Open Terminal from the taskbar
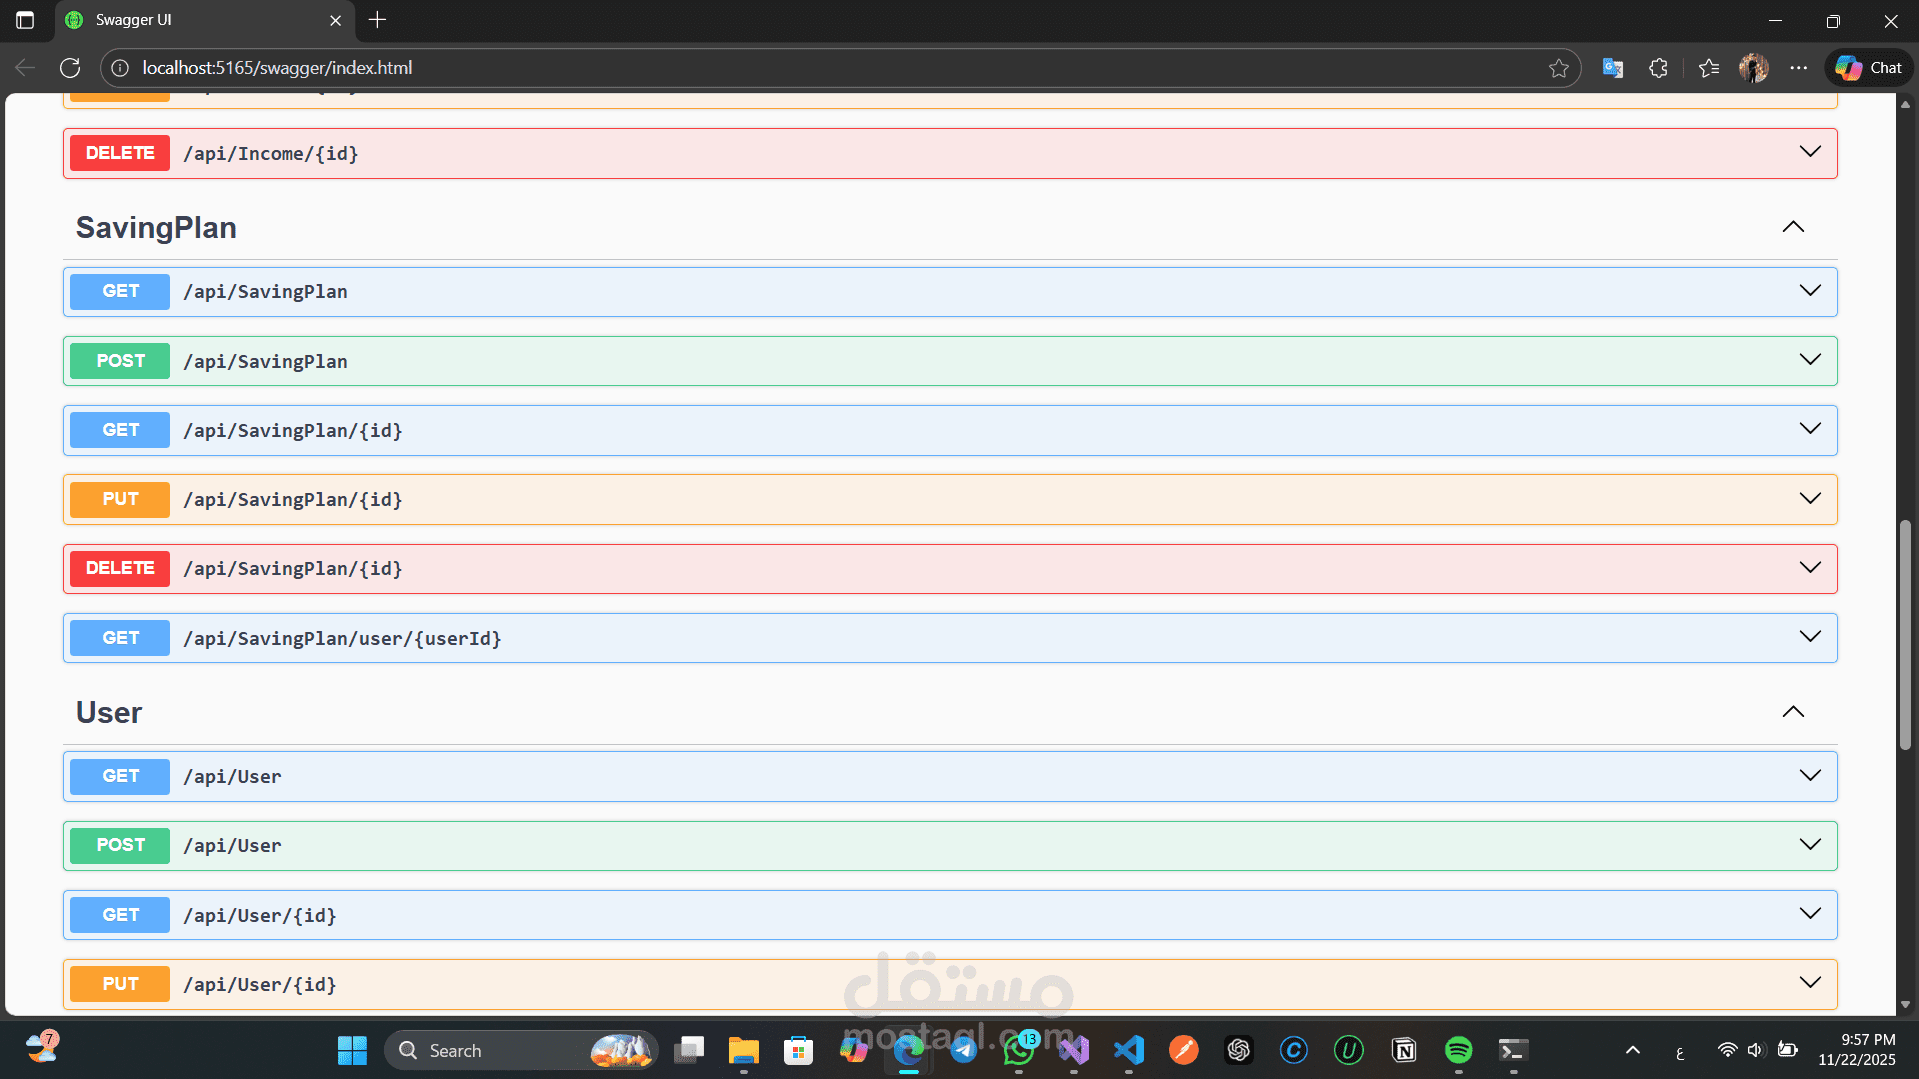 pyautogui.click(x=1513, y=1050)
